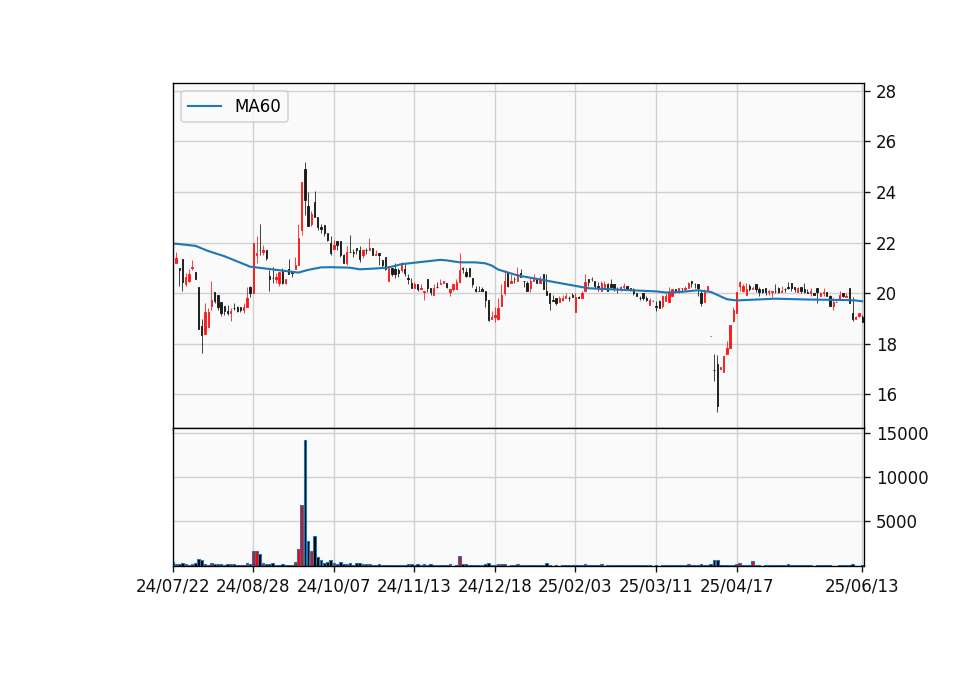
Task: Click the lowest candlestick near price 15.5
Action: click(718, 383)
